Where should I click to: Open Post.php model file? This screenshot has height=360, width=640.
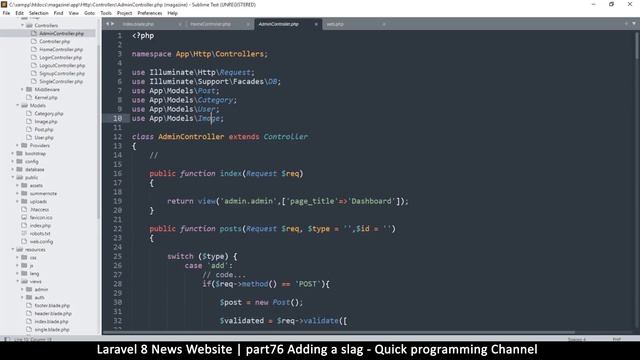[x=44, y=129]
